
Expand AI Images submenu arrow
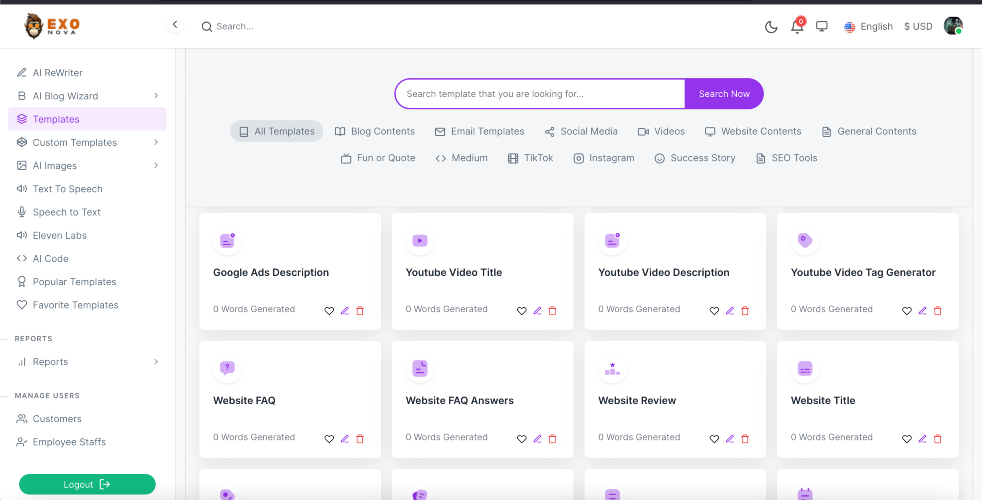156,165
